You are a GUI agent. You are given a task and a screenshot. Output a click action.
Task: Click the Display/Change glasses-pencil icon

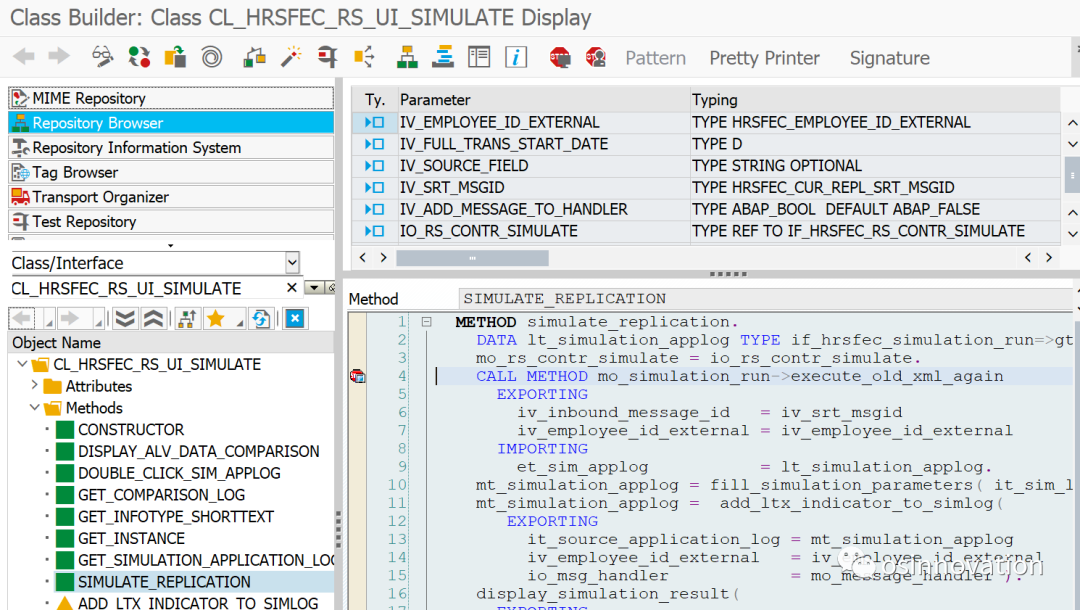pyautogui.click(x=103, y=56)
